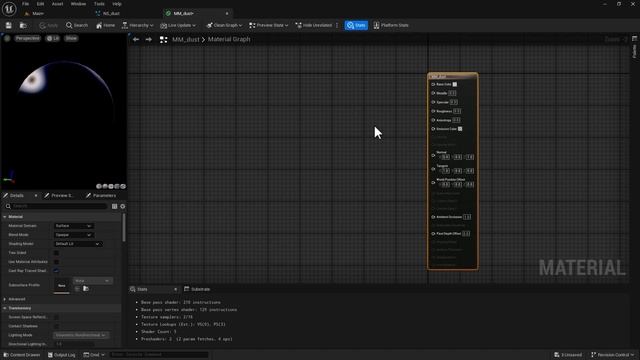Open the viewport options menu icon
This screenshot has width=640, height=360.
[7, 38]
